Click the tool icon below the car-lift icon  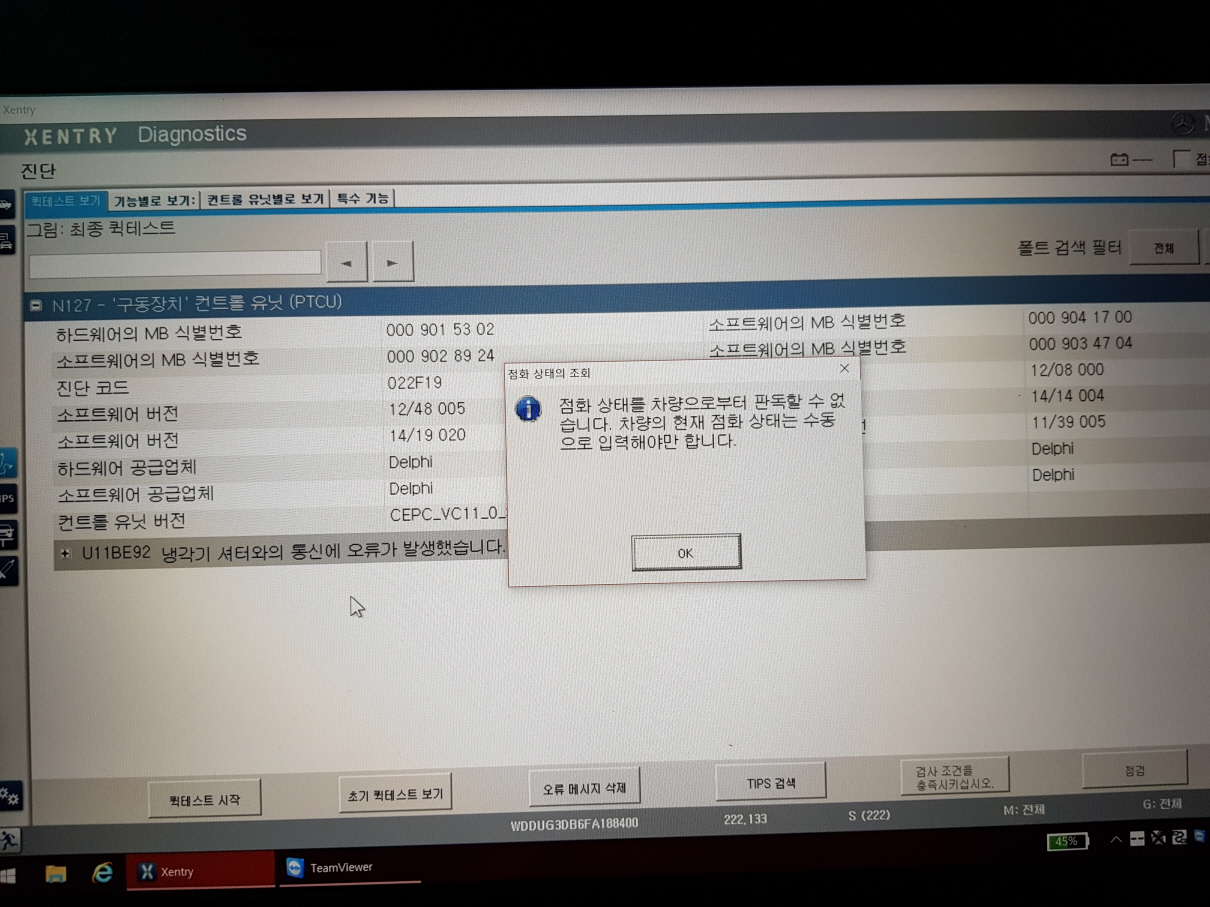8,570
